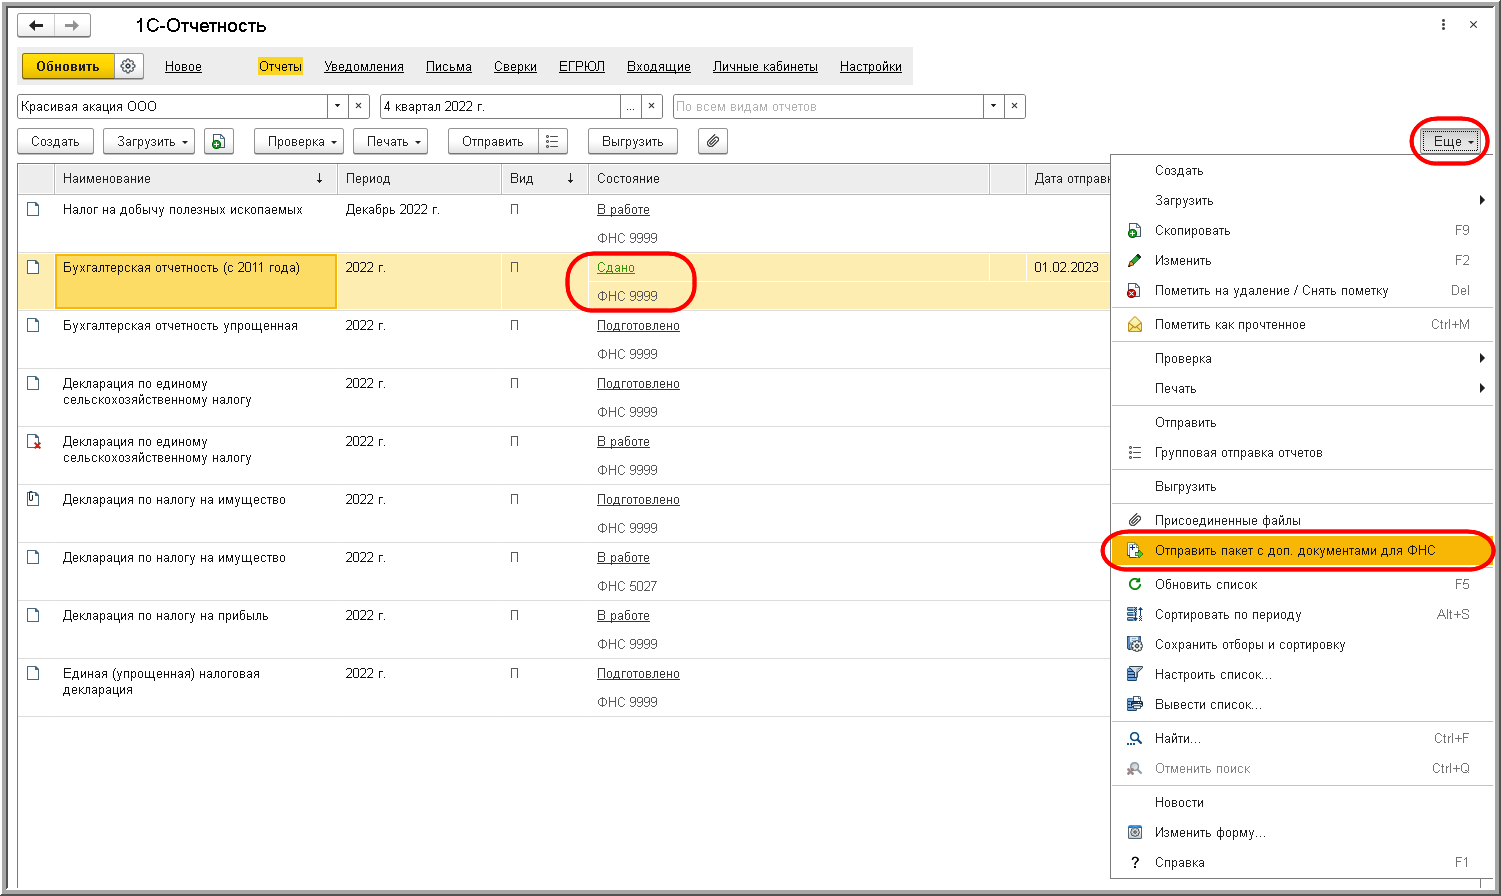This screenshot has width=1501, height=896.
Task: Open the Сдано status link
Action: click(x=616, y=268)
